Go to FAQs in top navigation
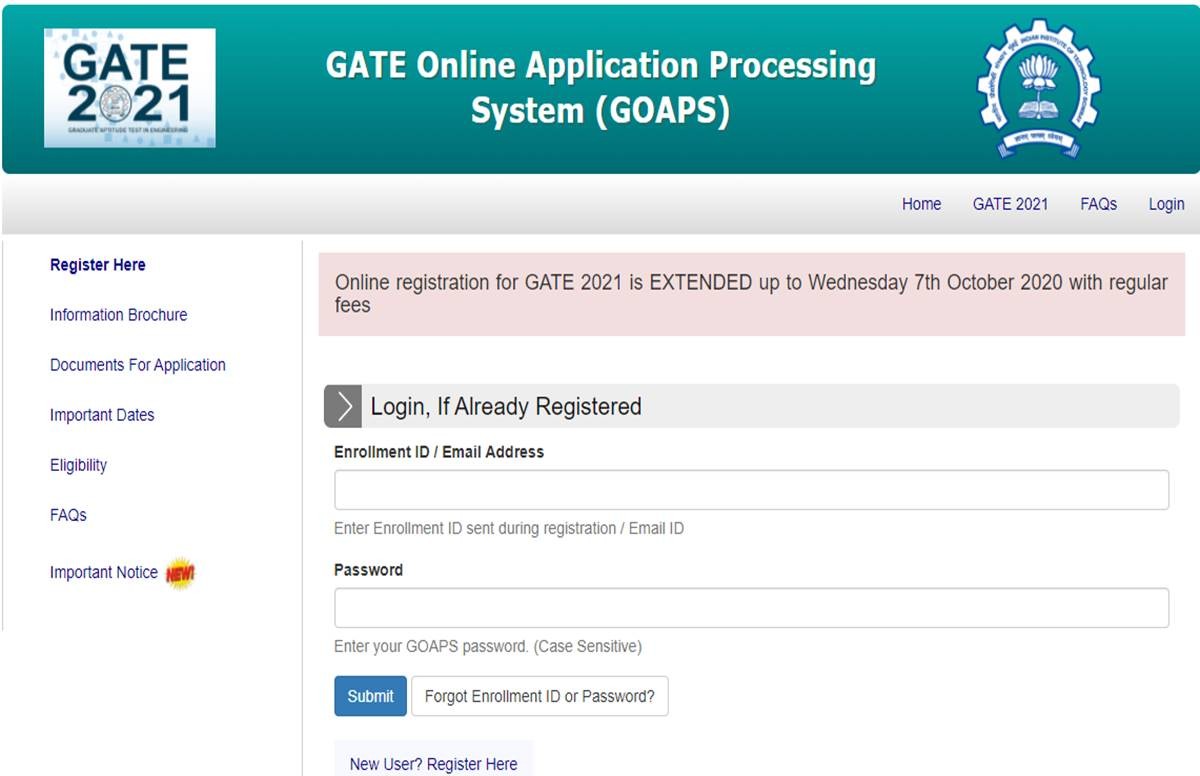 click(x=1098, y=204)
